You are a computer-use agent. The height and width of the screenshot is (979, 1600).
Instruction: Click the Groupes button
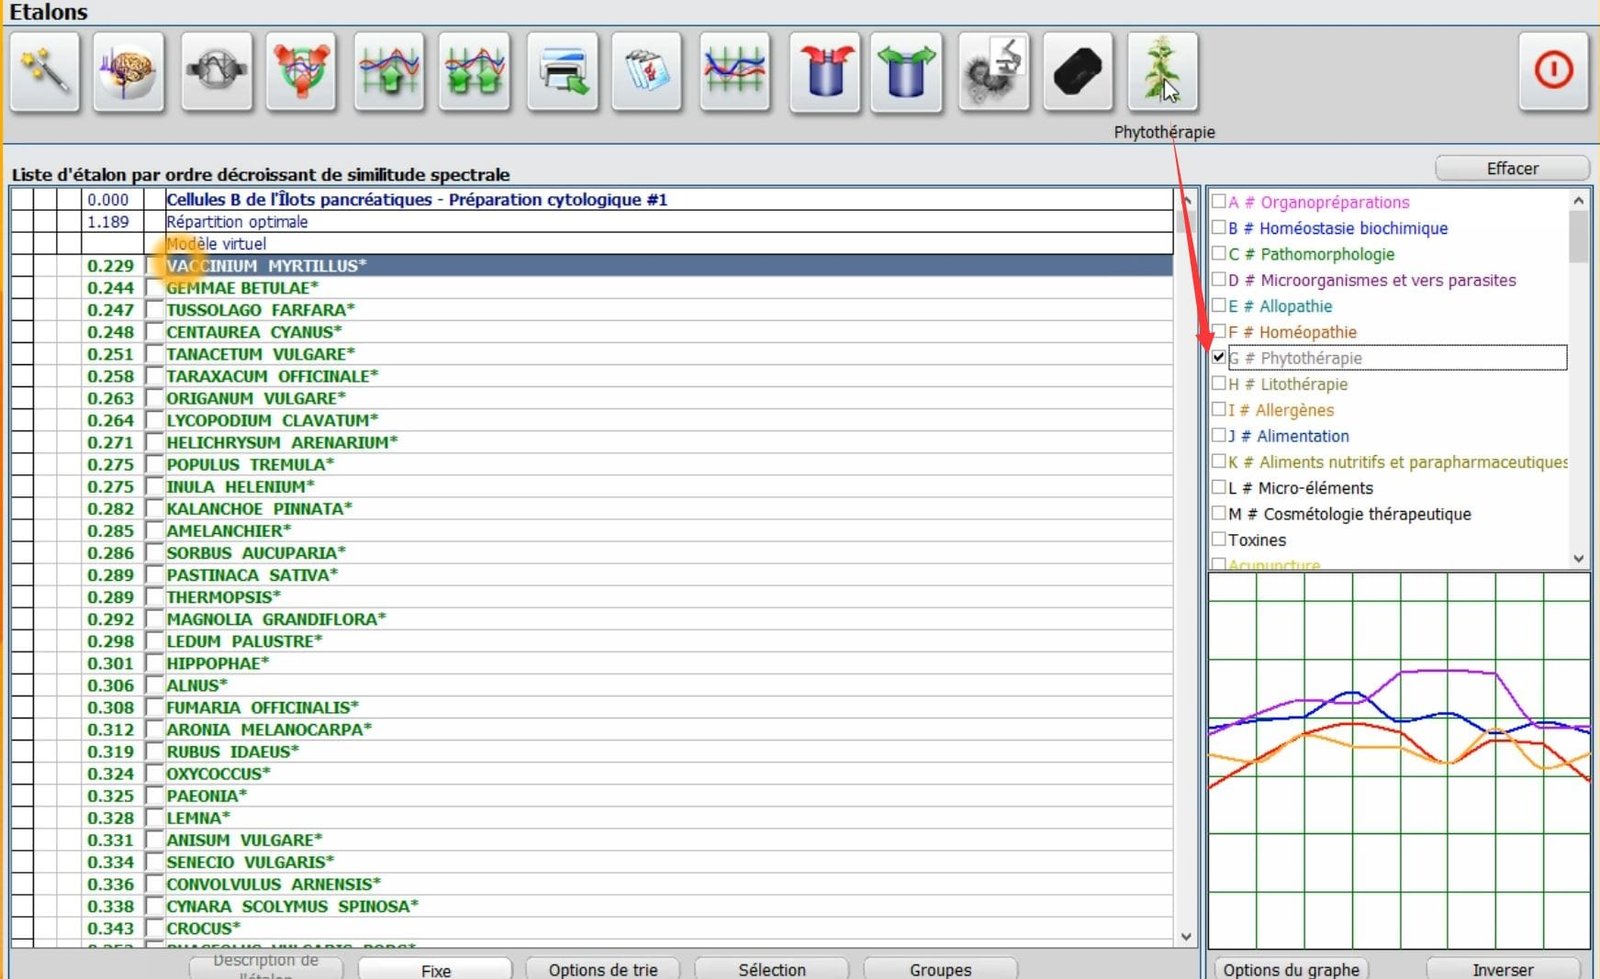coord(940,969)
